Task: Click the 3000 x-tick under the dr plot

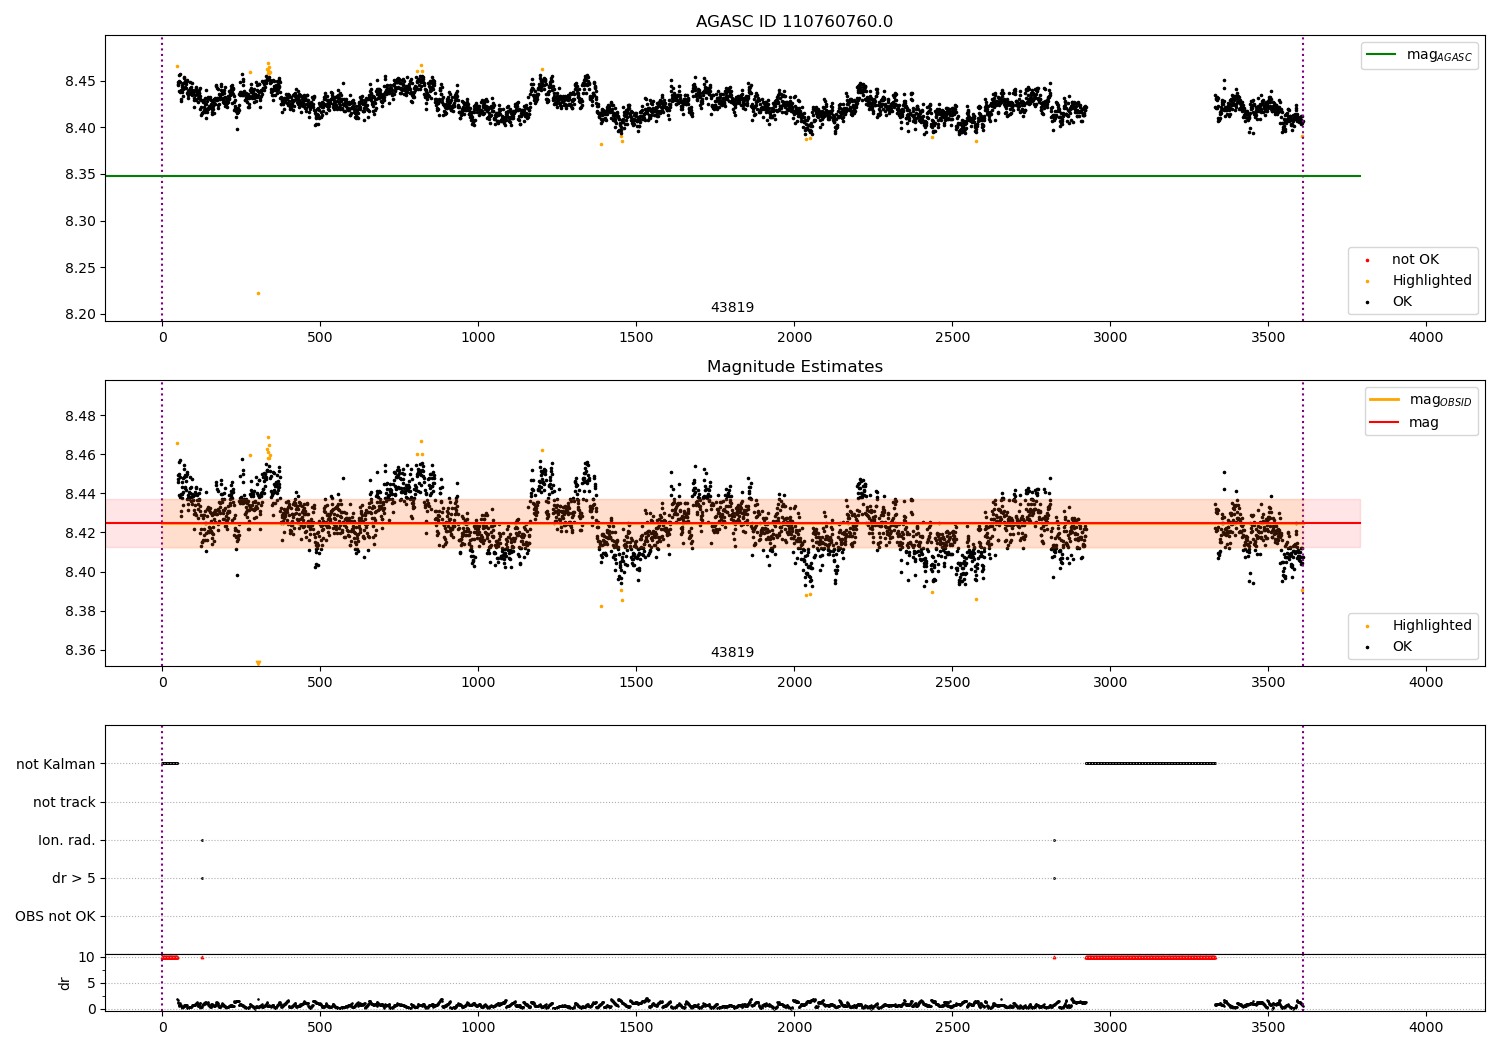Action: [x=1110, y=1027]
